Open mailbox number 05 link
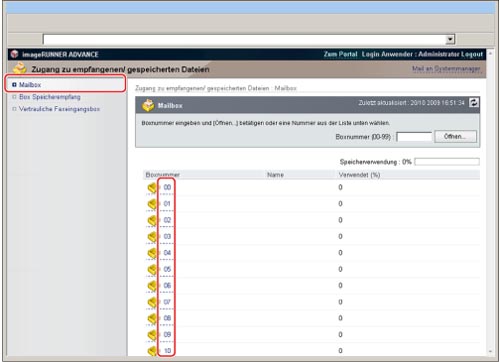Image resolution: width=500 pixels, height=362 pixels. (167, 269)
